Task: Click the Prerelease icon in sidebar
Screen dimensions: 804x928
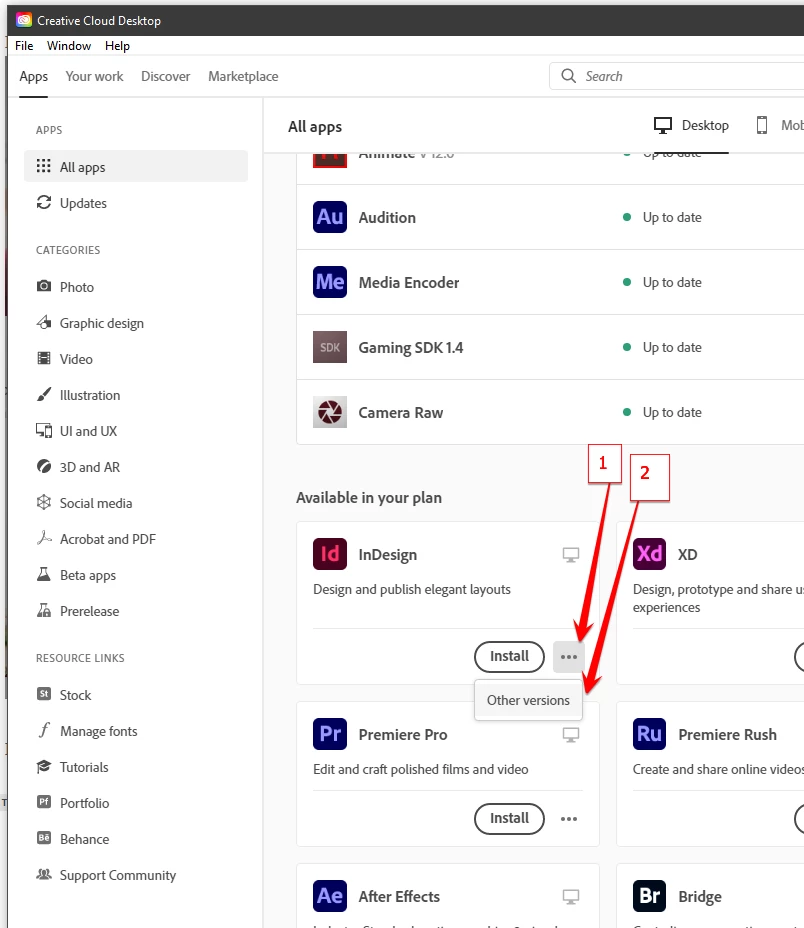Action: pos(44,610)
